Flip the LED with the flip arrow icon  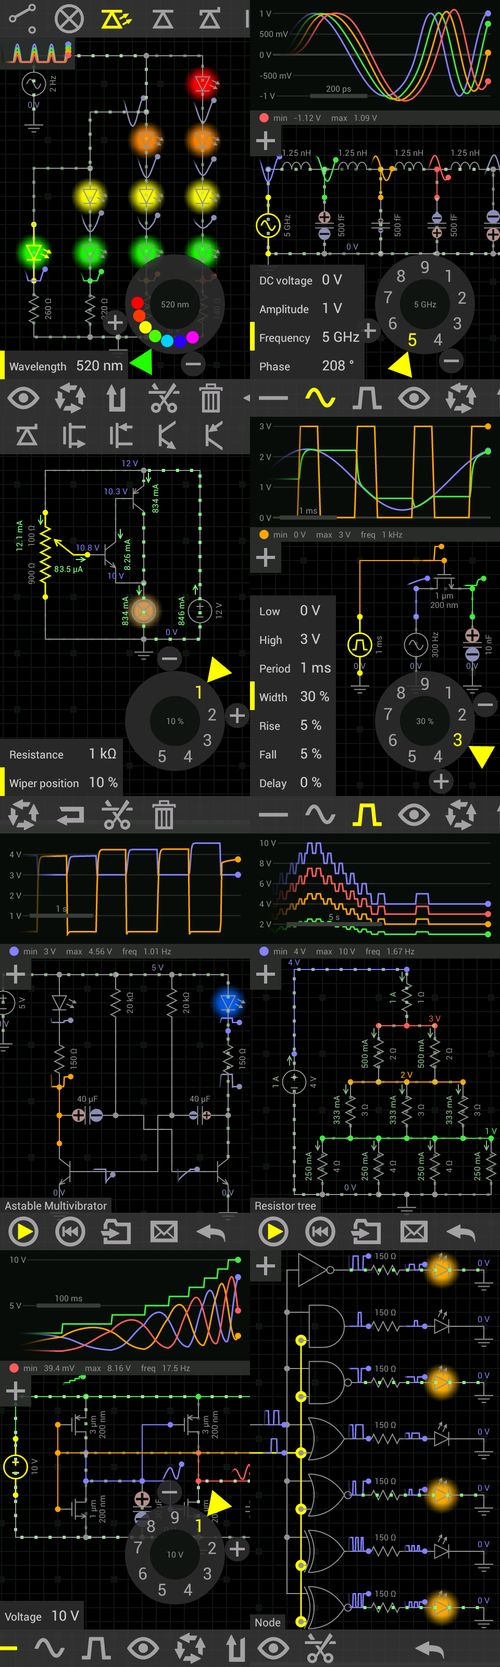pos(117,400)
